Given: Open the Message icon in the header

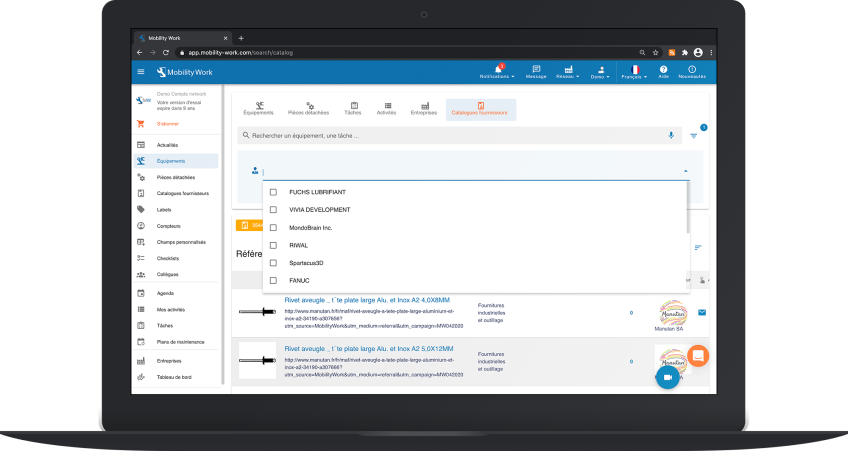Looking at the screenshot, I should 536,72.
